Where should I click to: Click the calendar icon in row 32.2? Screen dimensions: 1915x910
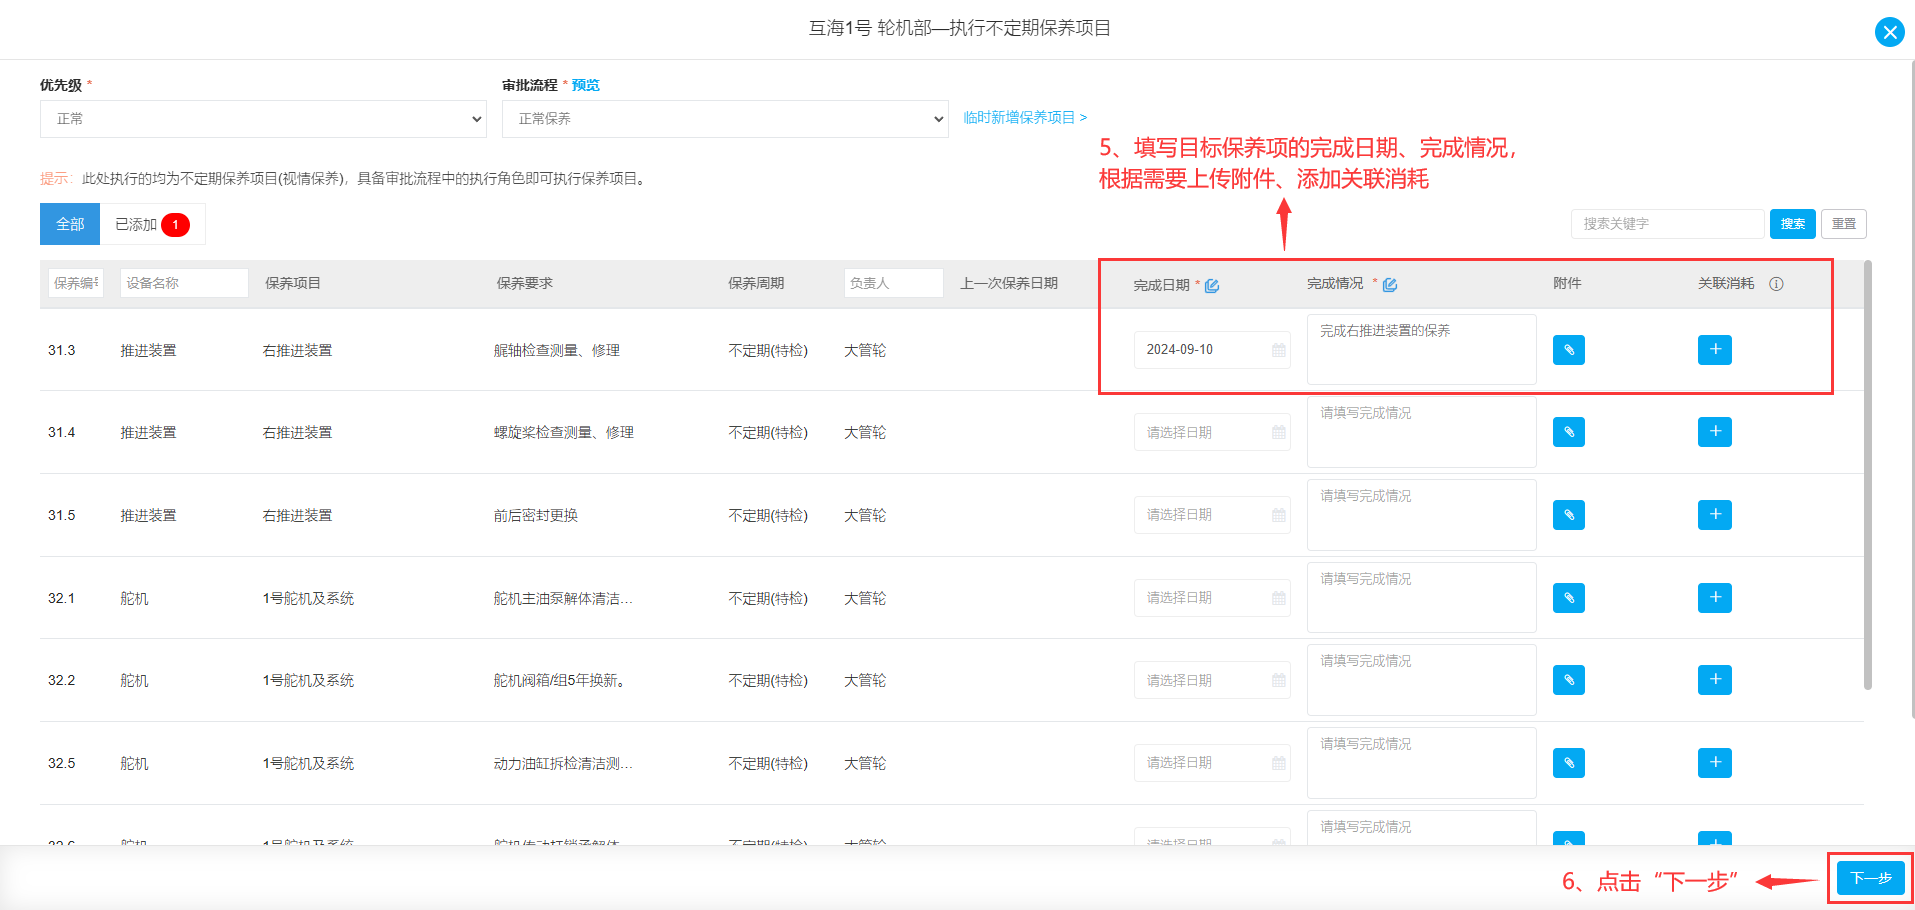[x=1278, y=680]
